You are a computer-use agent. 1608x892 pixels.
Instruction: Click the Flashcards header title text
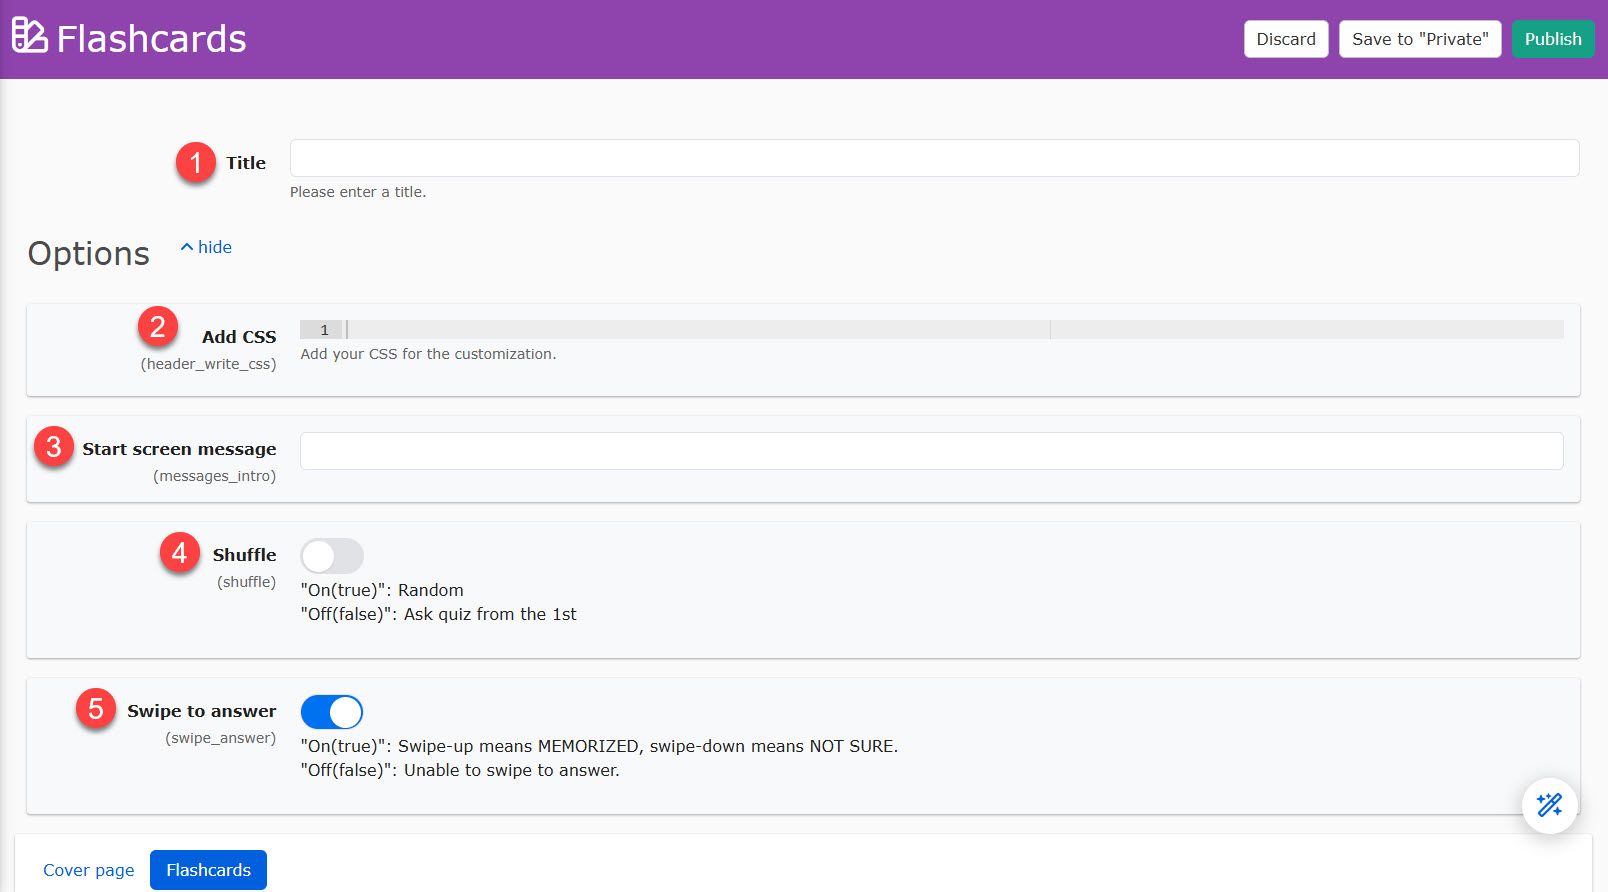(x=151, y=39)
